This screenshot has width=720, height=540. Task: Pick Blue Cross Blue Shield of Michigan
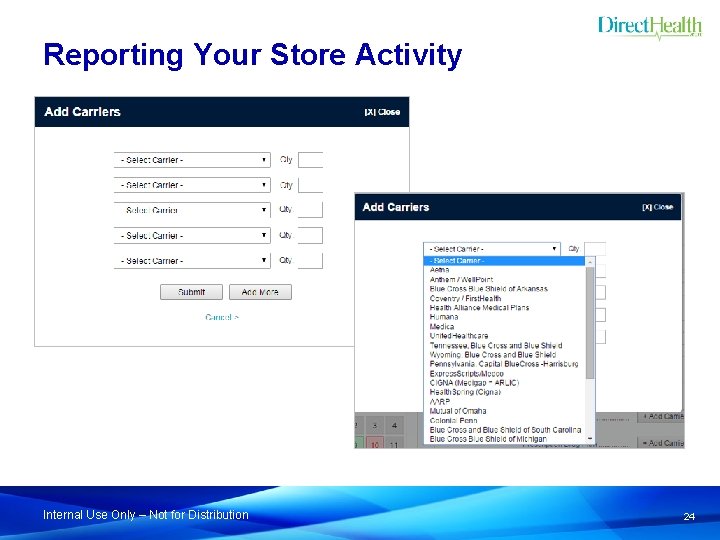[504, 439]
